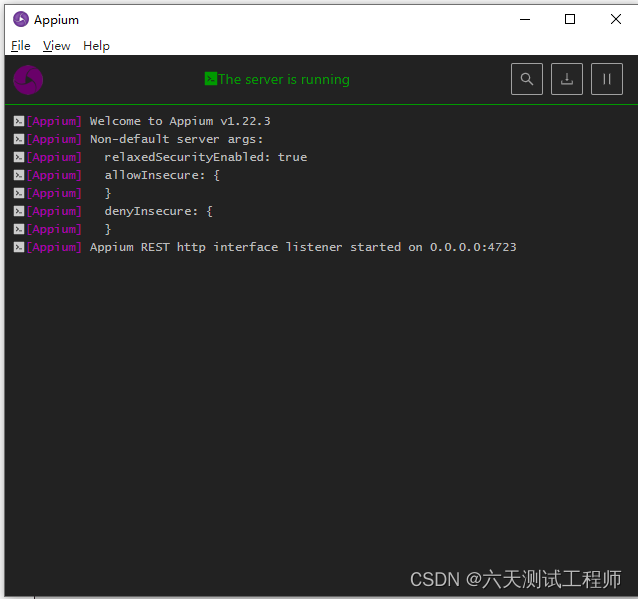The height and width of the screenshot is (599, 638).
Task: Minimize the Appium window
Action: pyautogui.click(x=525, y=19)
